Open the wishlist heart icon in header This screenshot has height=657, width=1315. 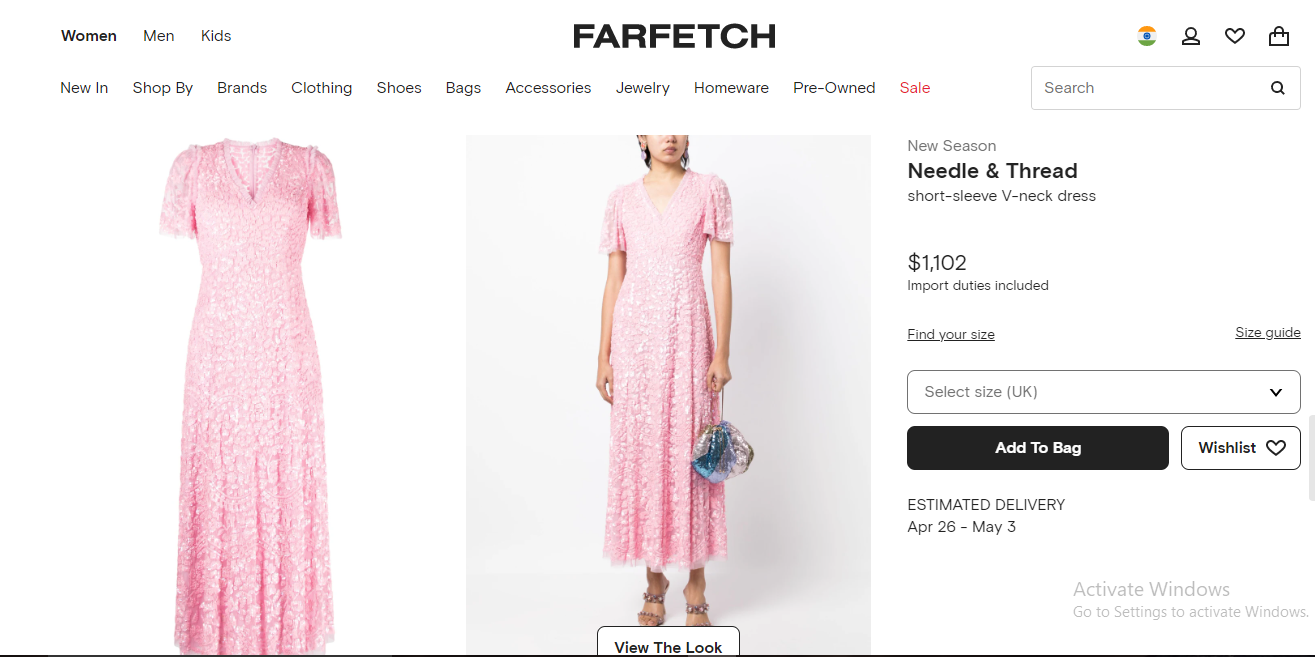(x=1235, y=36)
